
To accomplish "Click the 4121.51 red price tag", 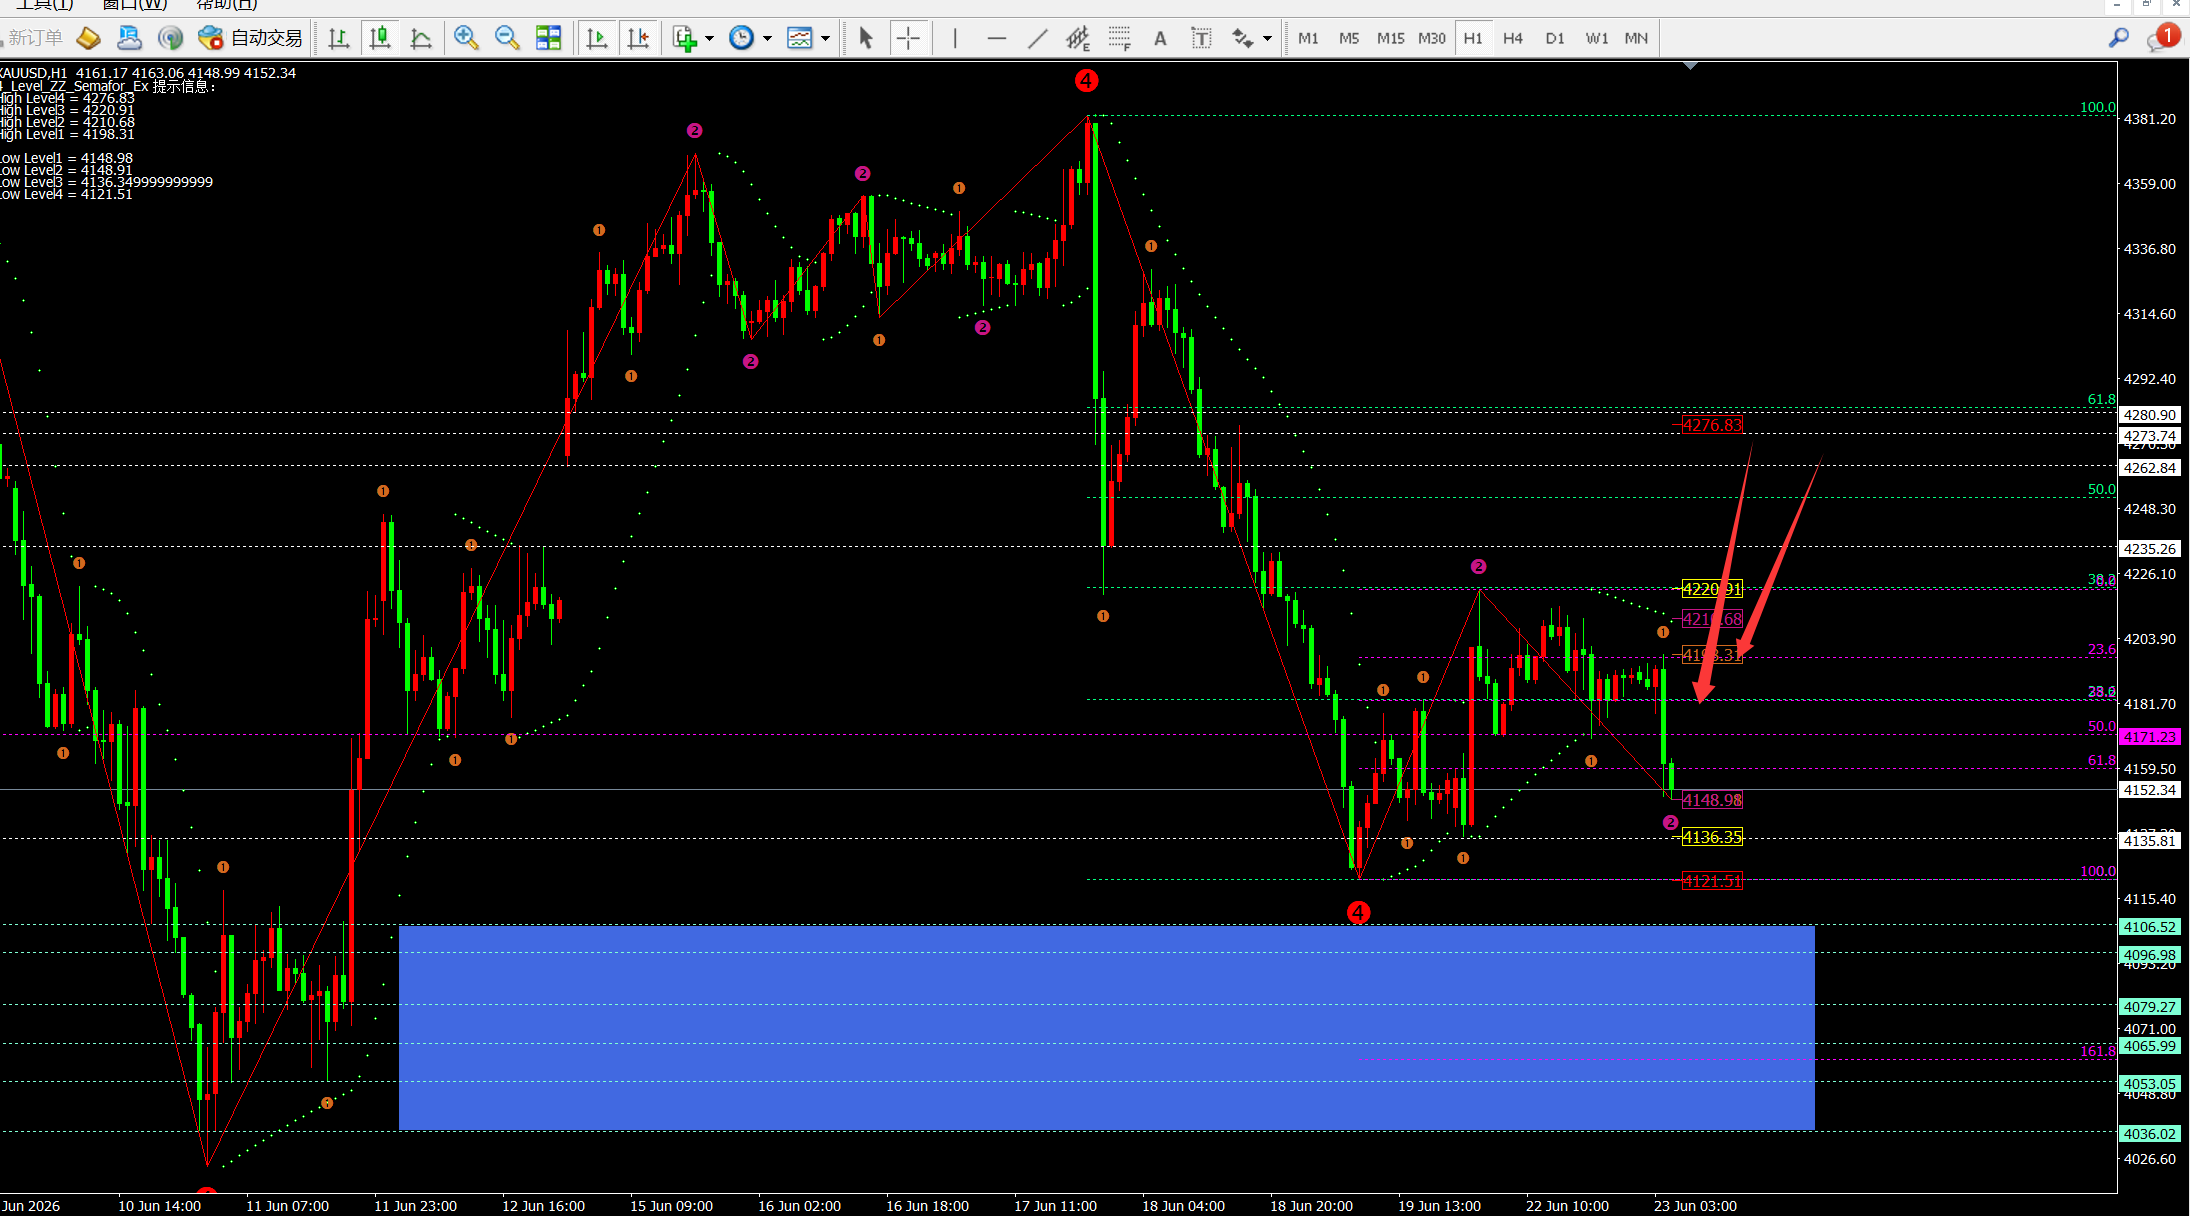I will pos(1712,881).
